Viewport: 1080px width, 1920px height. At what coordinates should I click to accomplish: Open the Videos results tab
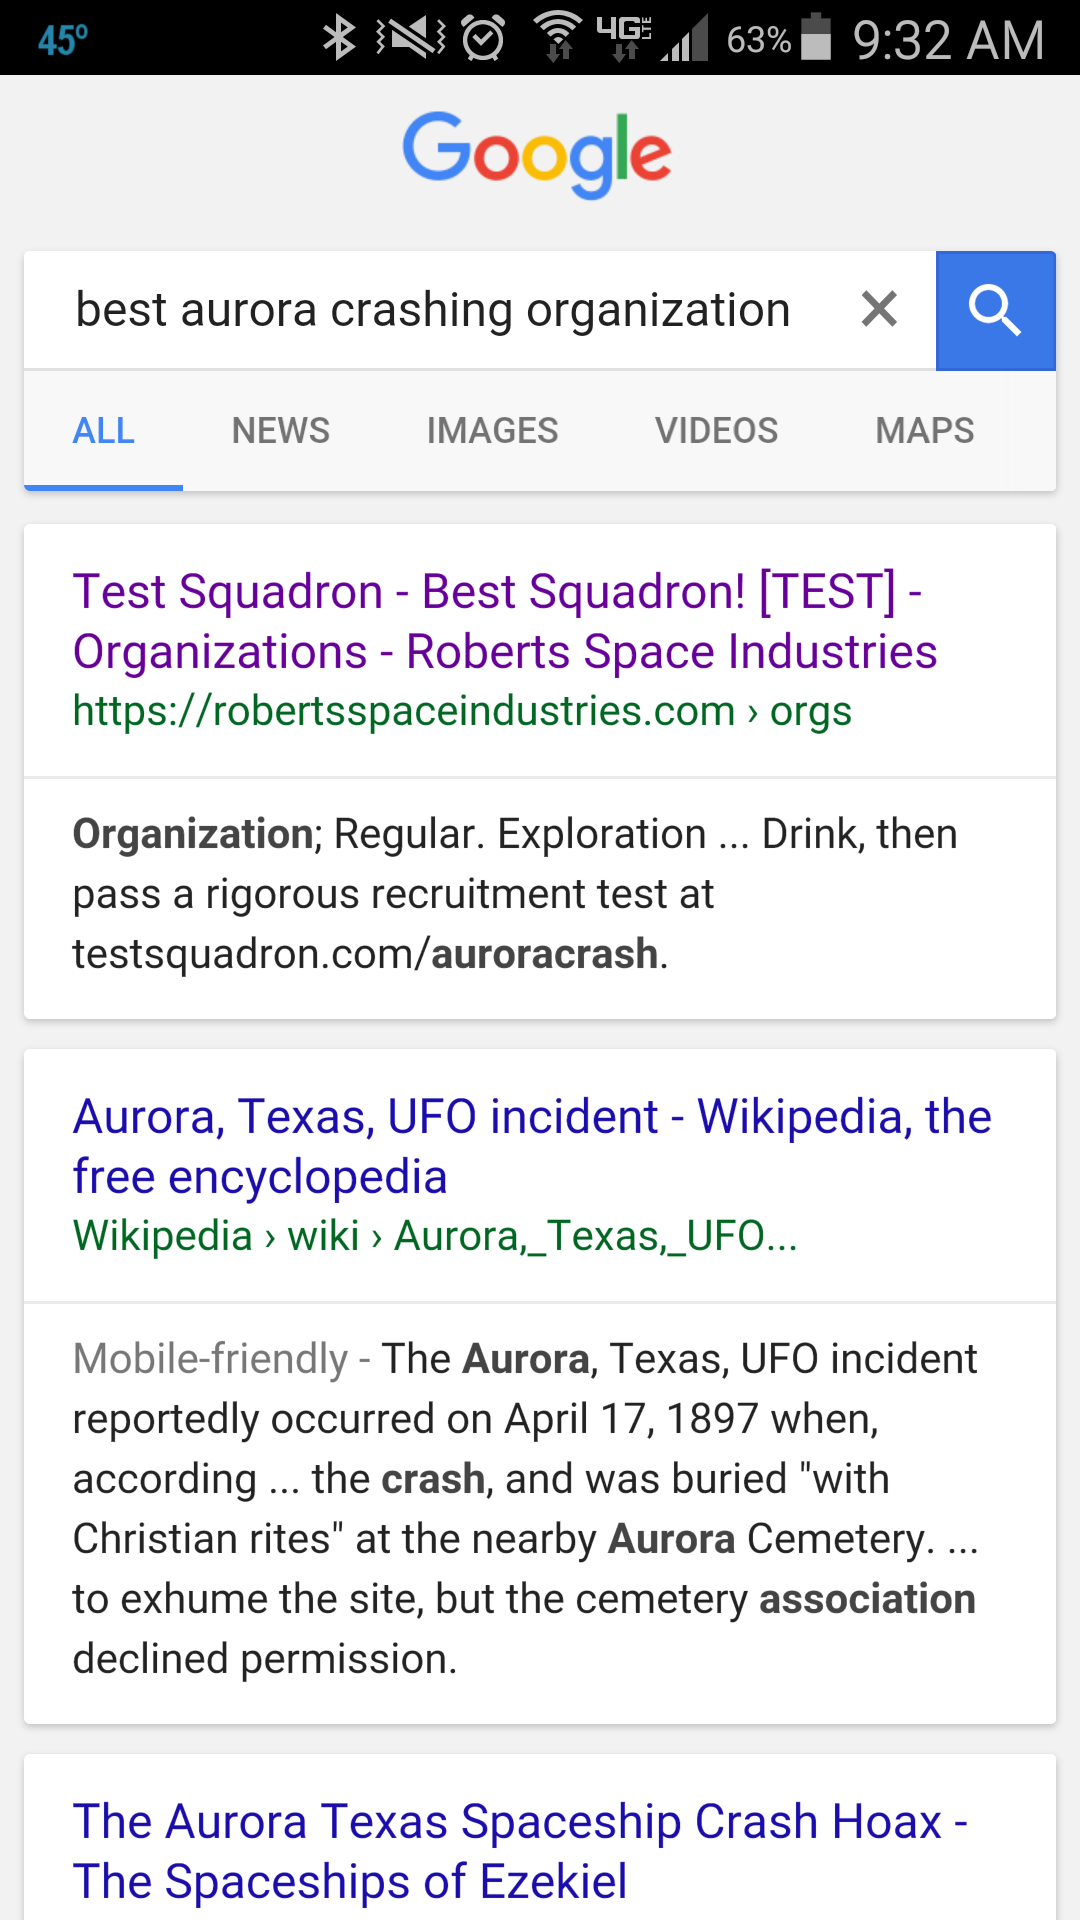(716, 431)
